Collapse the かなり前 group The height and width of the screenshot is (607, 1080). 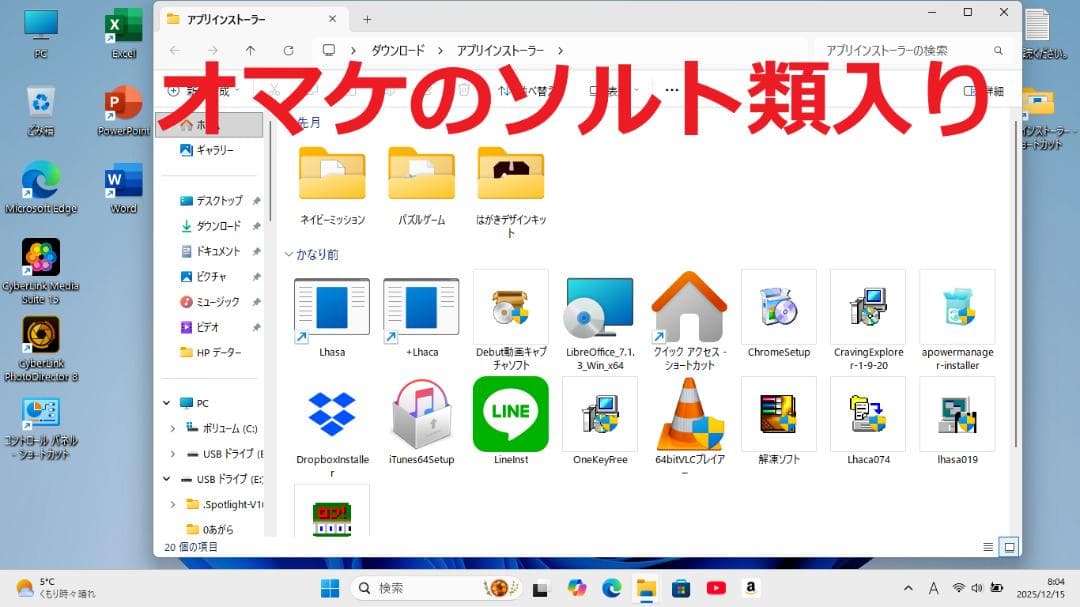pos(289,254)
